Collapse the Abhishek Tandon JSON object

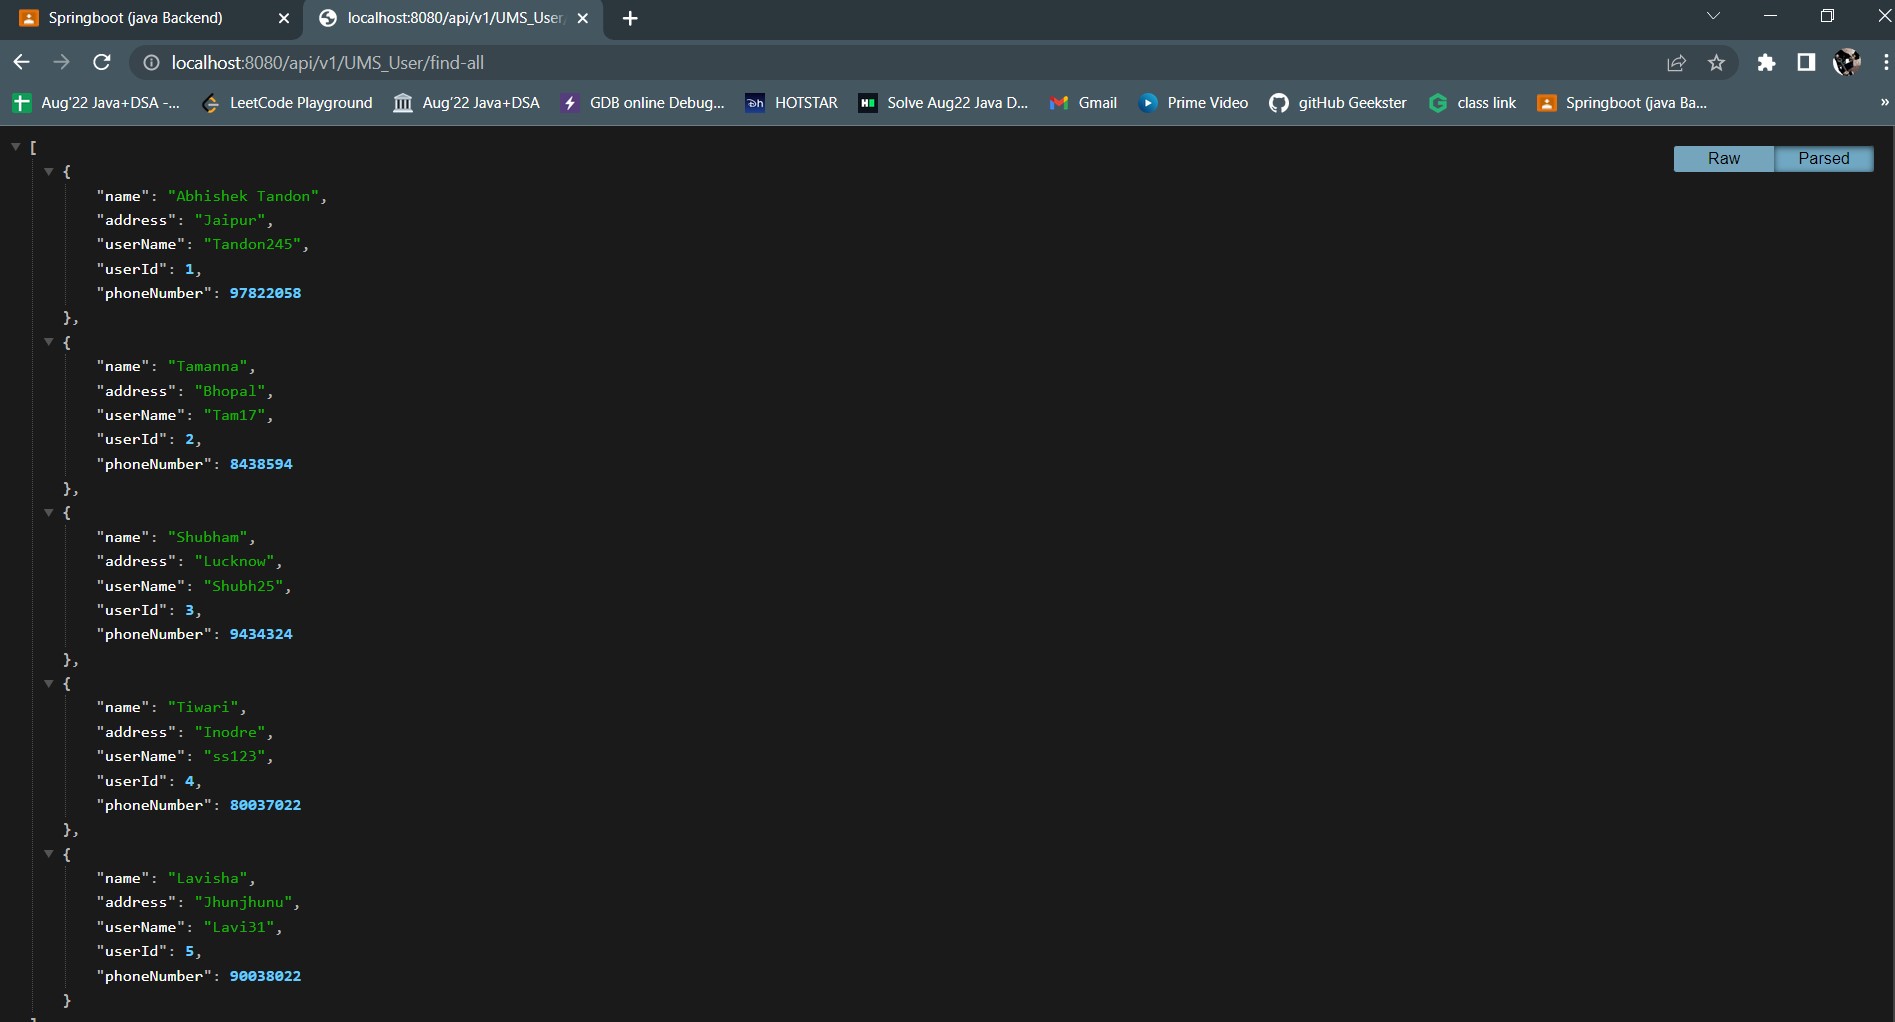48,171
